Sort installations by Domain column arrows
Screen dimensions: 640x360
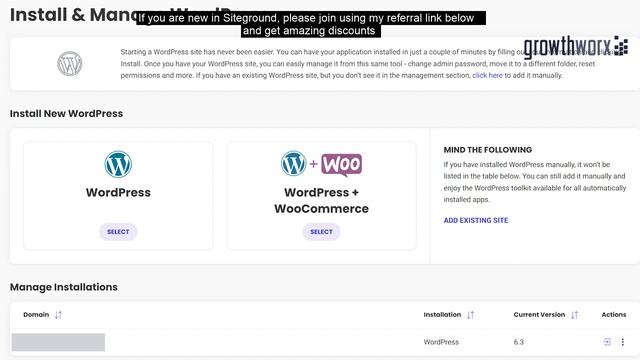(58, 315)
